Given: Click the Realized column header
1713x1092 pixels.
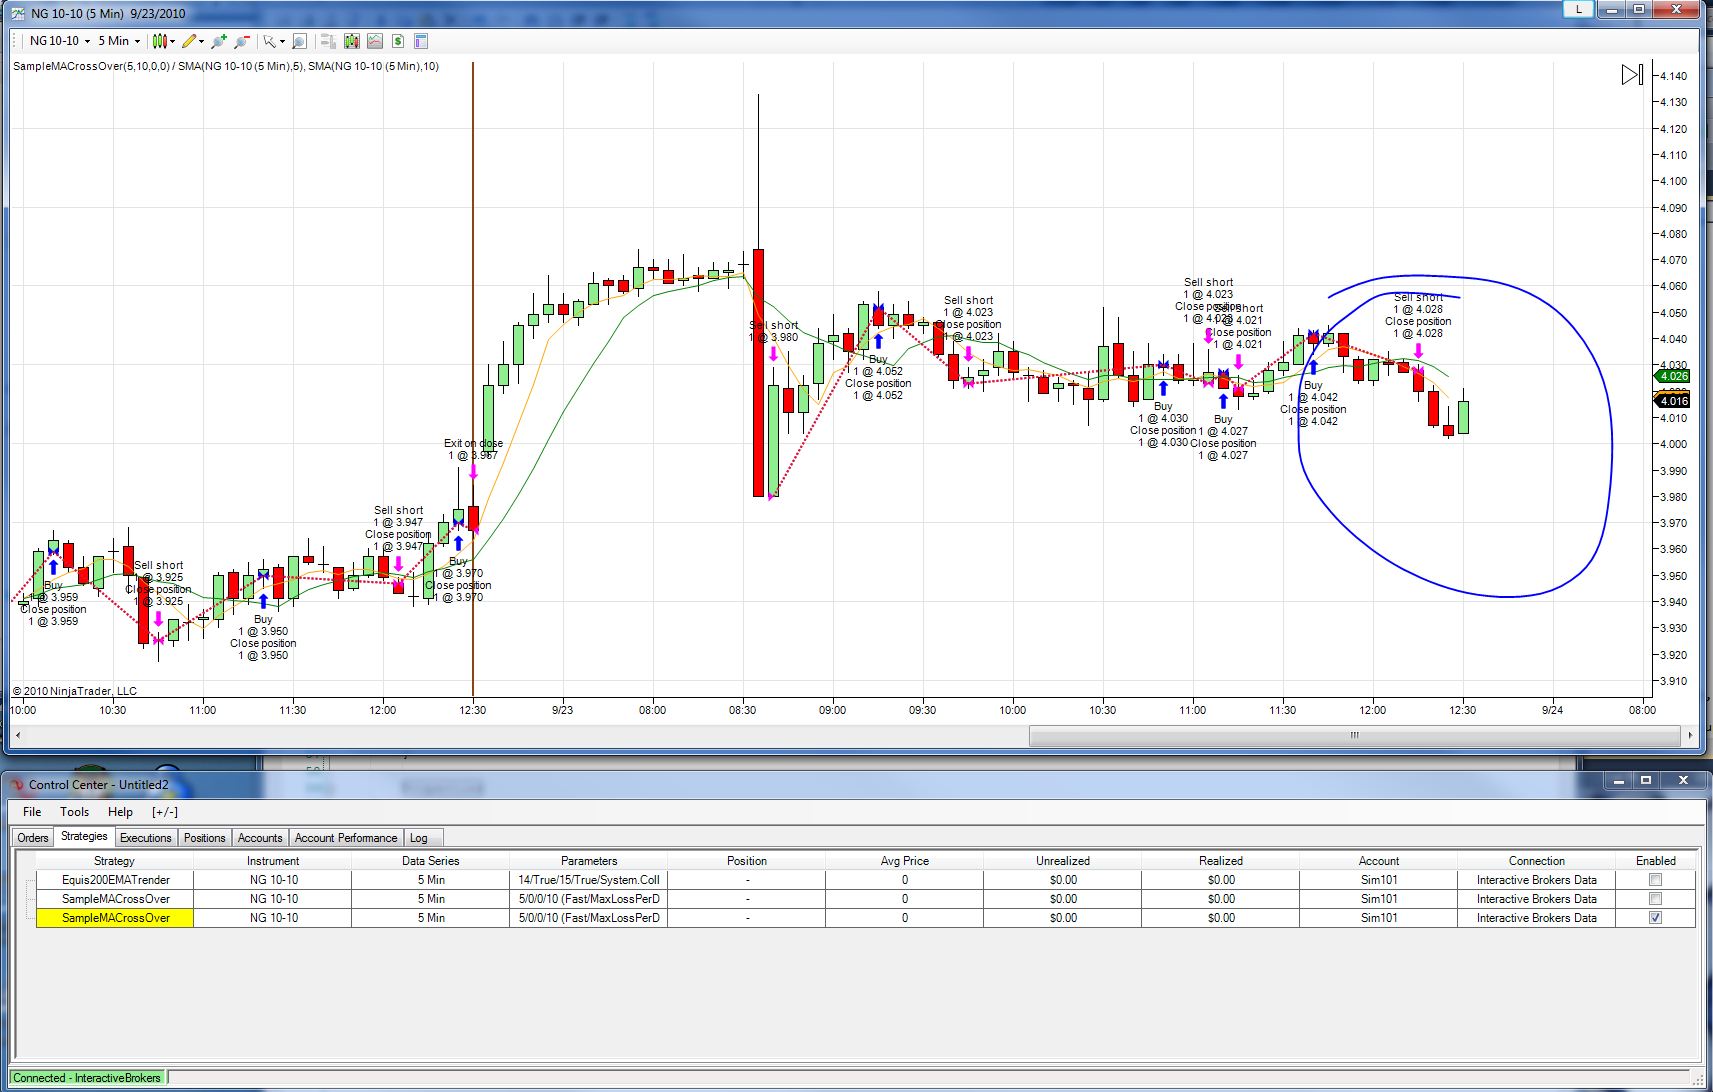Looking at the screenshot, I should [x=1221, y=861].
